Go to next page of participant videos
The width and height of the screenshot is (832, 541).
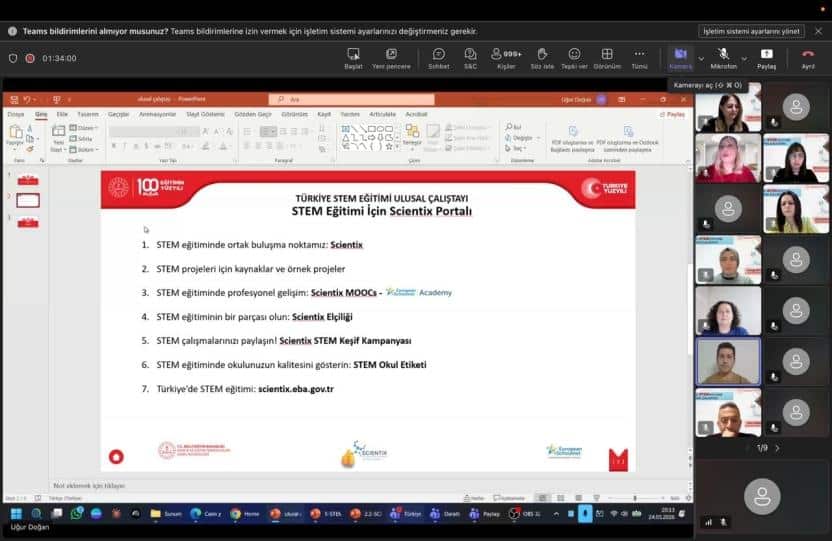click(x=777, y=448)
